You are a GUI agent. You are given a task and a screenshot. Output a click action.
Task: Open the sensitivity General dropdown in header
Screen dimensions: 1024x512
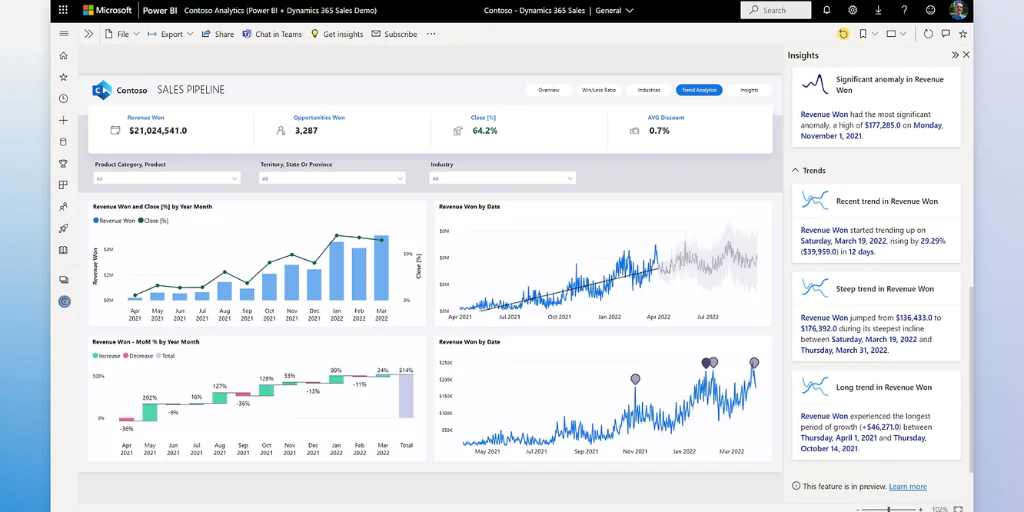[614, 10]
